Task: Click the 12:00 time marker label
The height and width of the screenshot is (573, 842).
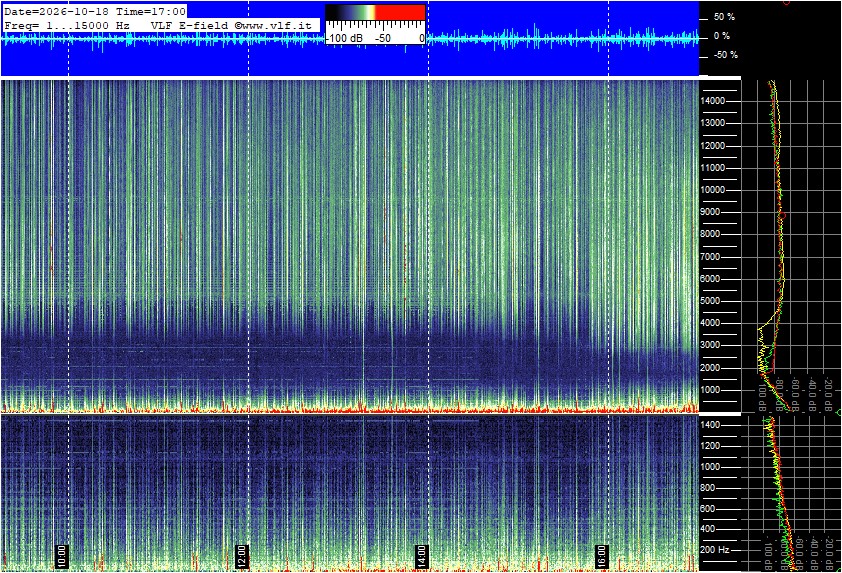Action: [242, 556]
